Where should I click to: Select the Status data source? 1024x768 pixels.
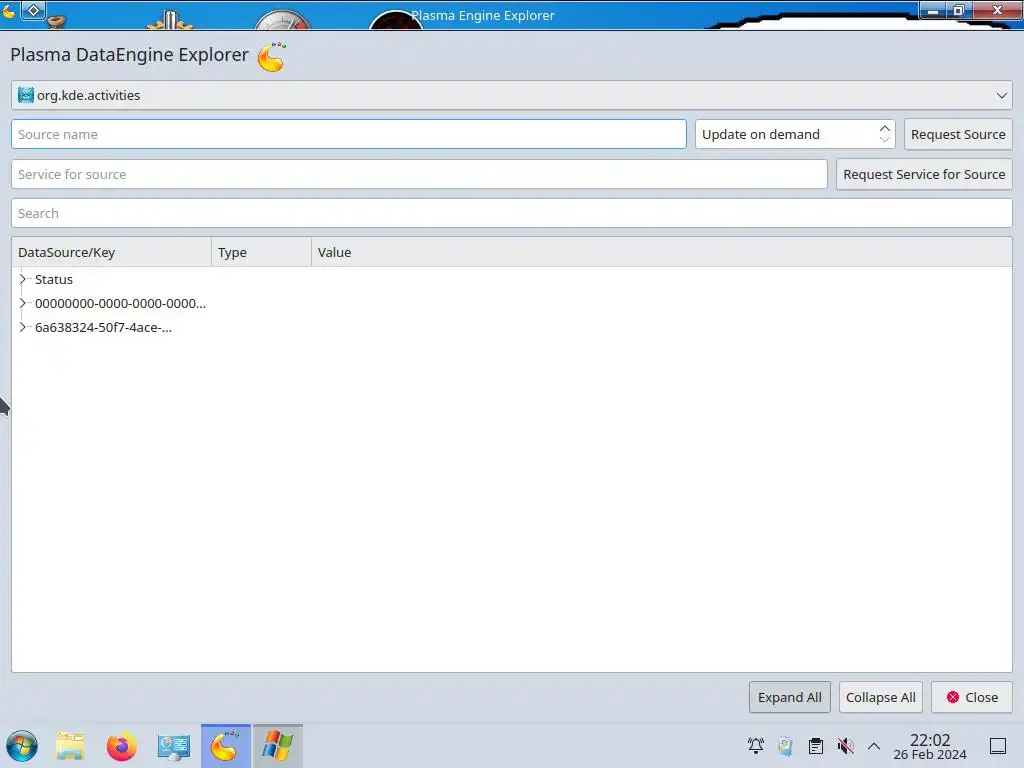click(x=54, y=280)
